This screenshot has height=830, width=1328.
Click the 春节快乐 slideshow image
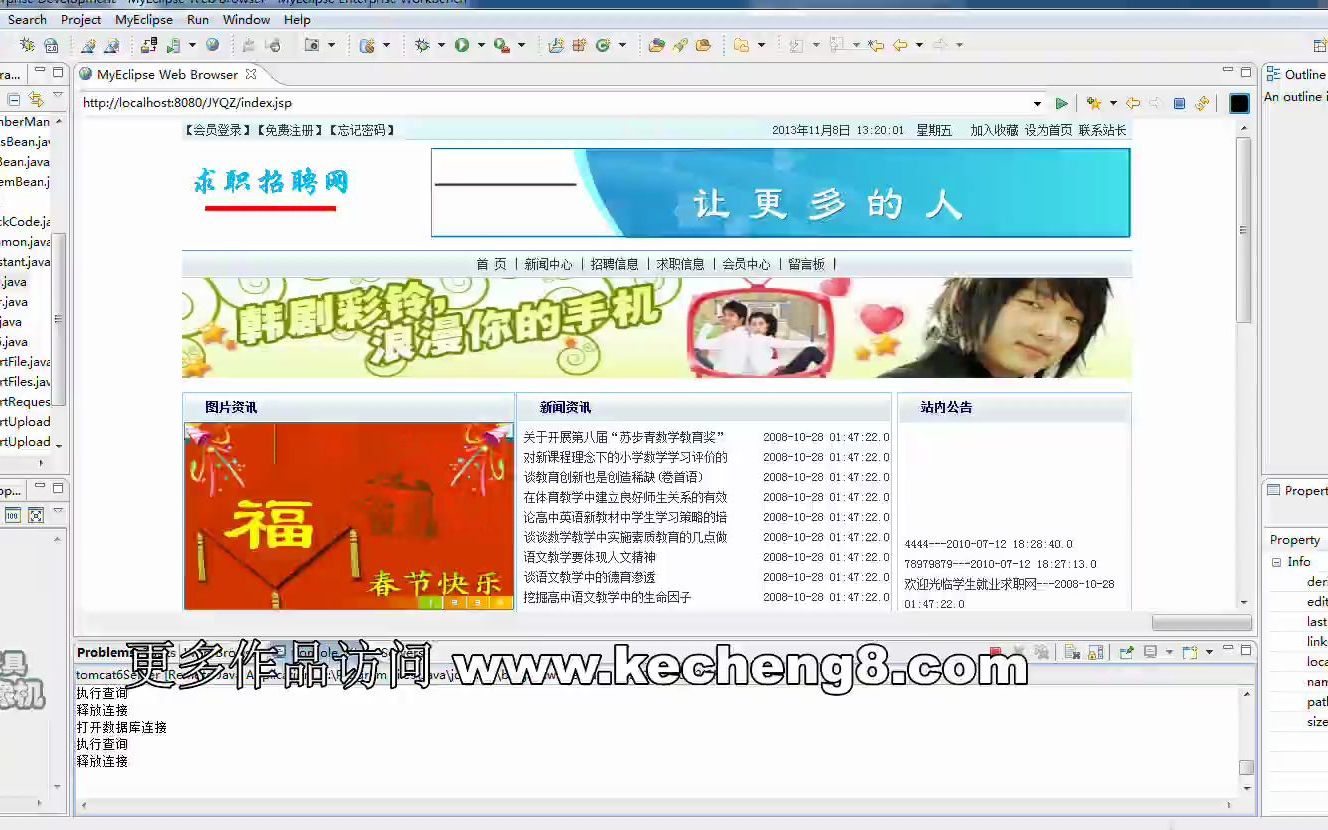click(349, 516)
